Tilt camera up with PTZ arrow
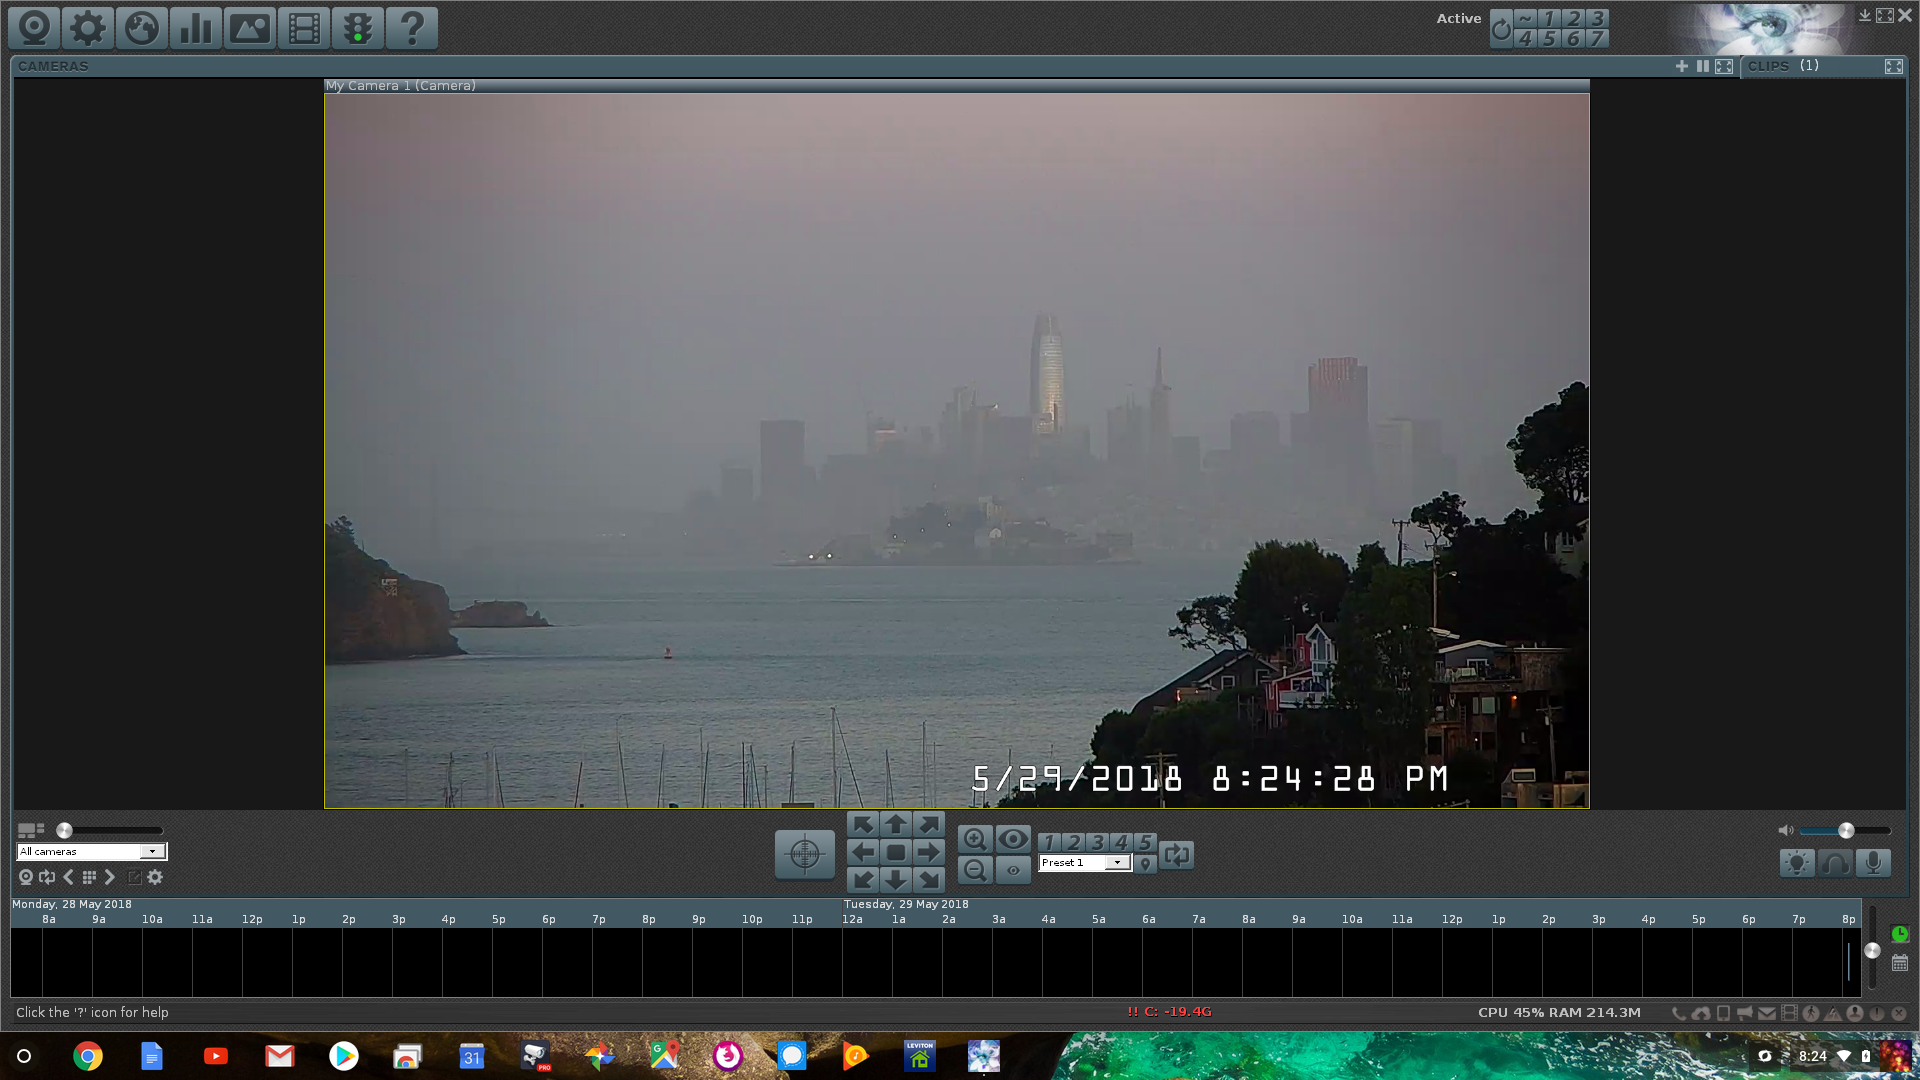The image size is (1920, 1080). click(x=896, y=824)
